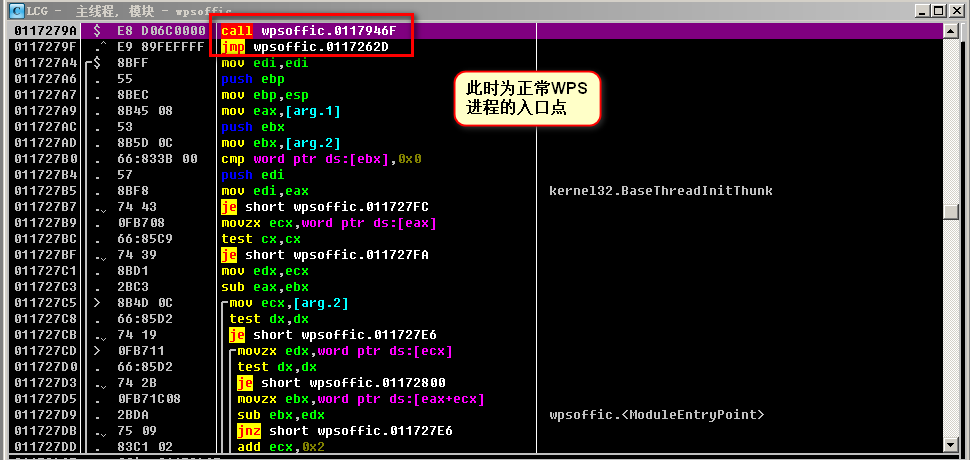Click the vertical scrollbar thumb
This screenshot has width=970, height=460.
(950, 211)
